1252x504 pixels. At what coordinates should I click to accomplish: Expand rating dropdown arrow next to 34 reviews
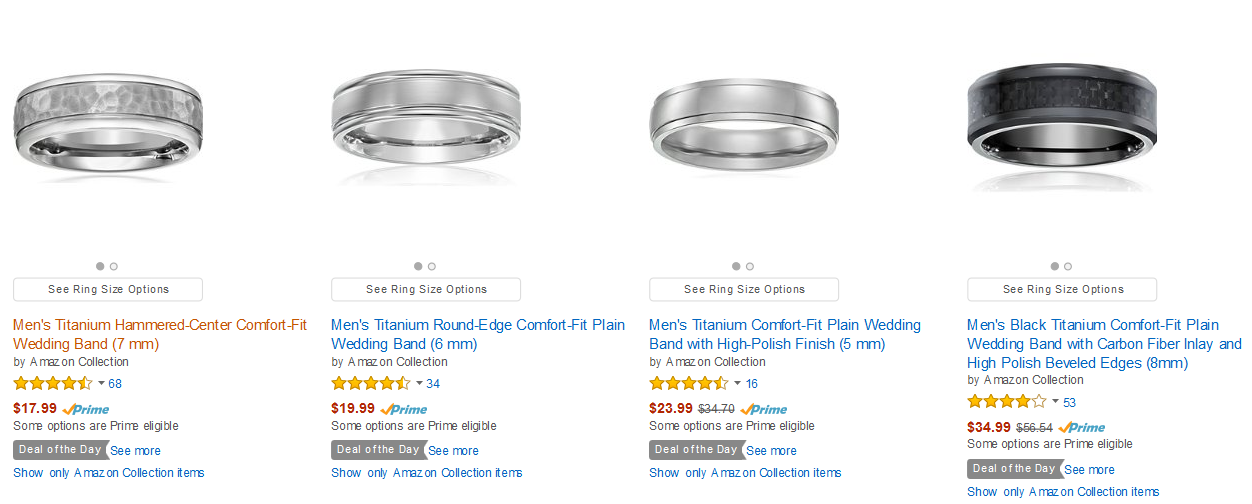coord(419,383)
